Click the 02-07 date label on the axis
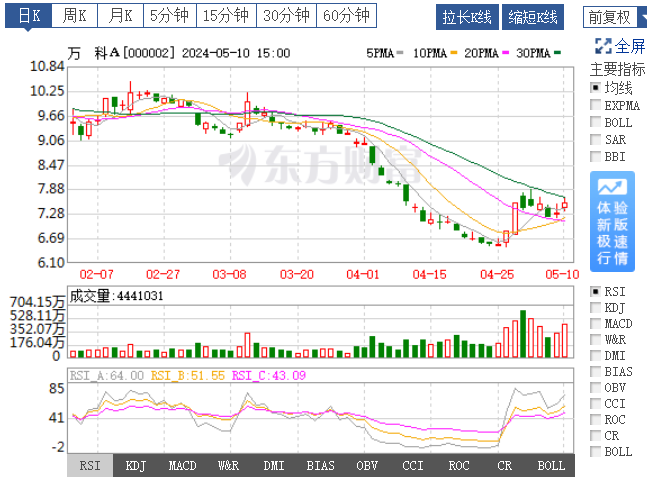 [97, 274]
